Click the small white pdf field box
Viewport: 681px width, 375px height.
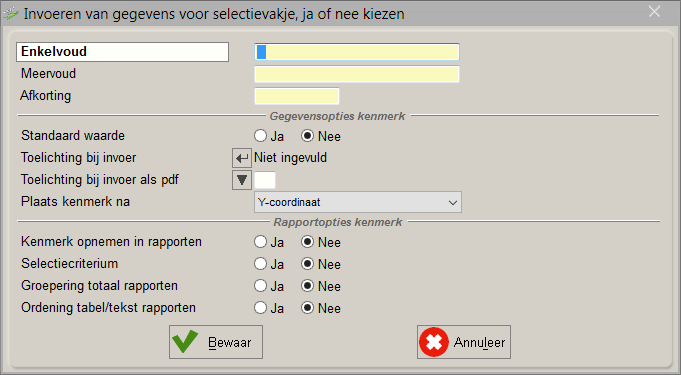(x=265, y=180)
